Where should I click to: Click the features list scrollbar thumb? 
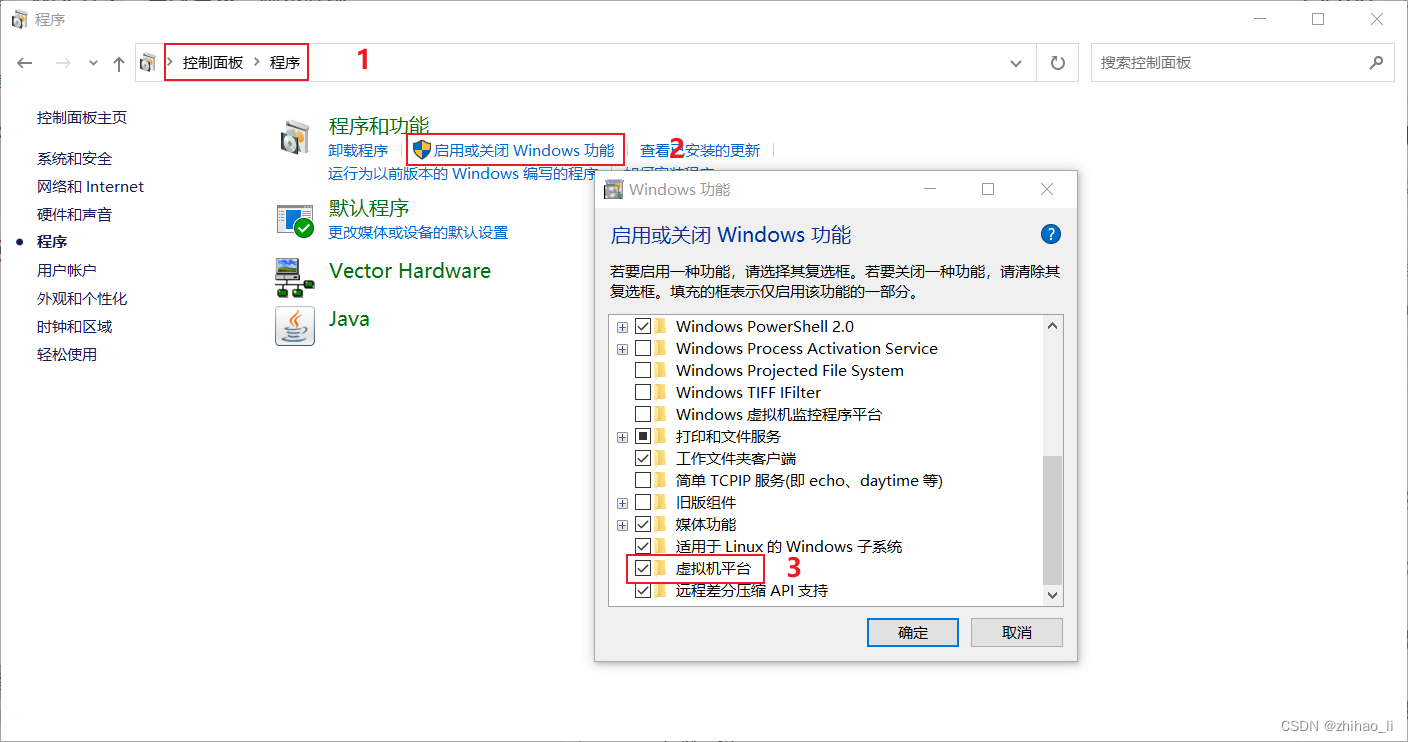(x=1052, y=520)
